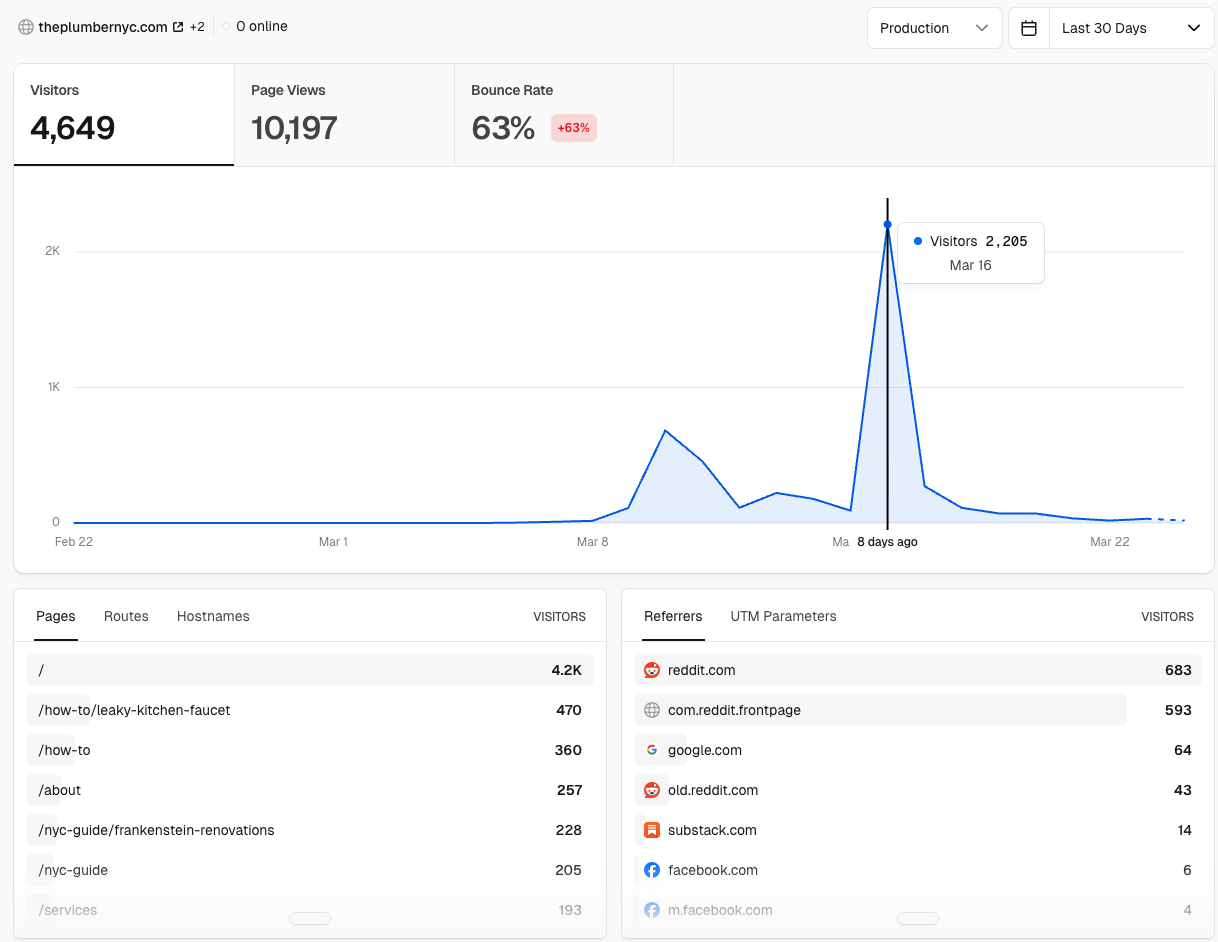Image resolution: width=1218 pixels, height=942 pixels.
Task: Click the +2 additional domains badge
Action: point(197,27)
